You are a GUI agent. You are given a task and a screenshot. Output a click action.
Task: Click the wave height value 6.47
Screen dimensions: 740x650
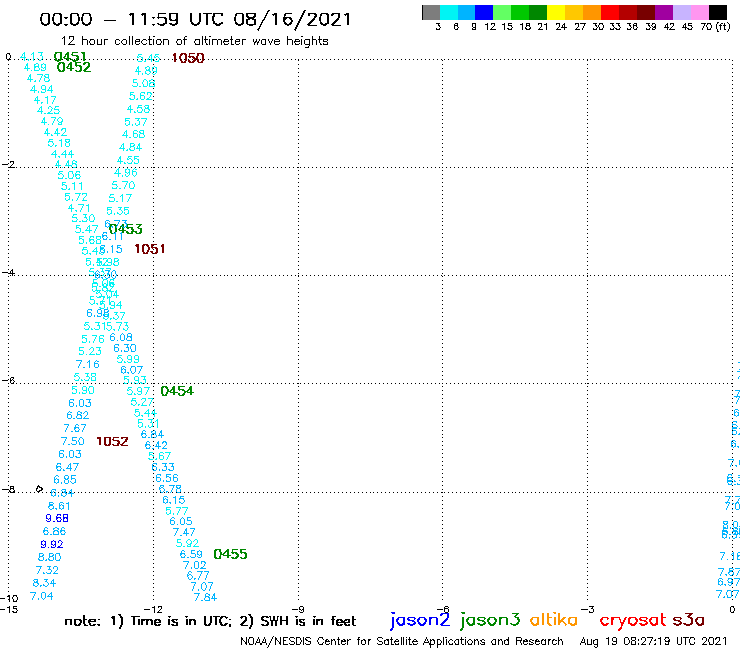tap(67, 467)
